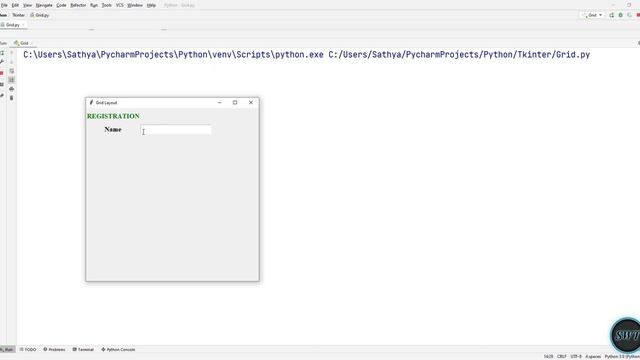Open the Edit menu
Screen dimensions: 640x360
point(15,5)
